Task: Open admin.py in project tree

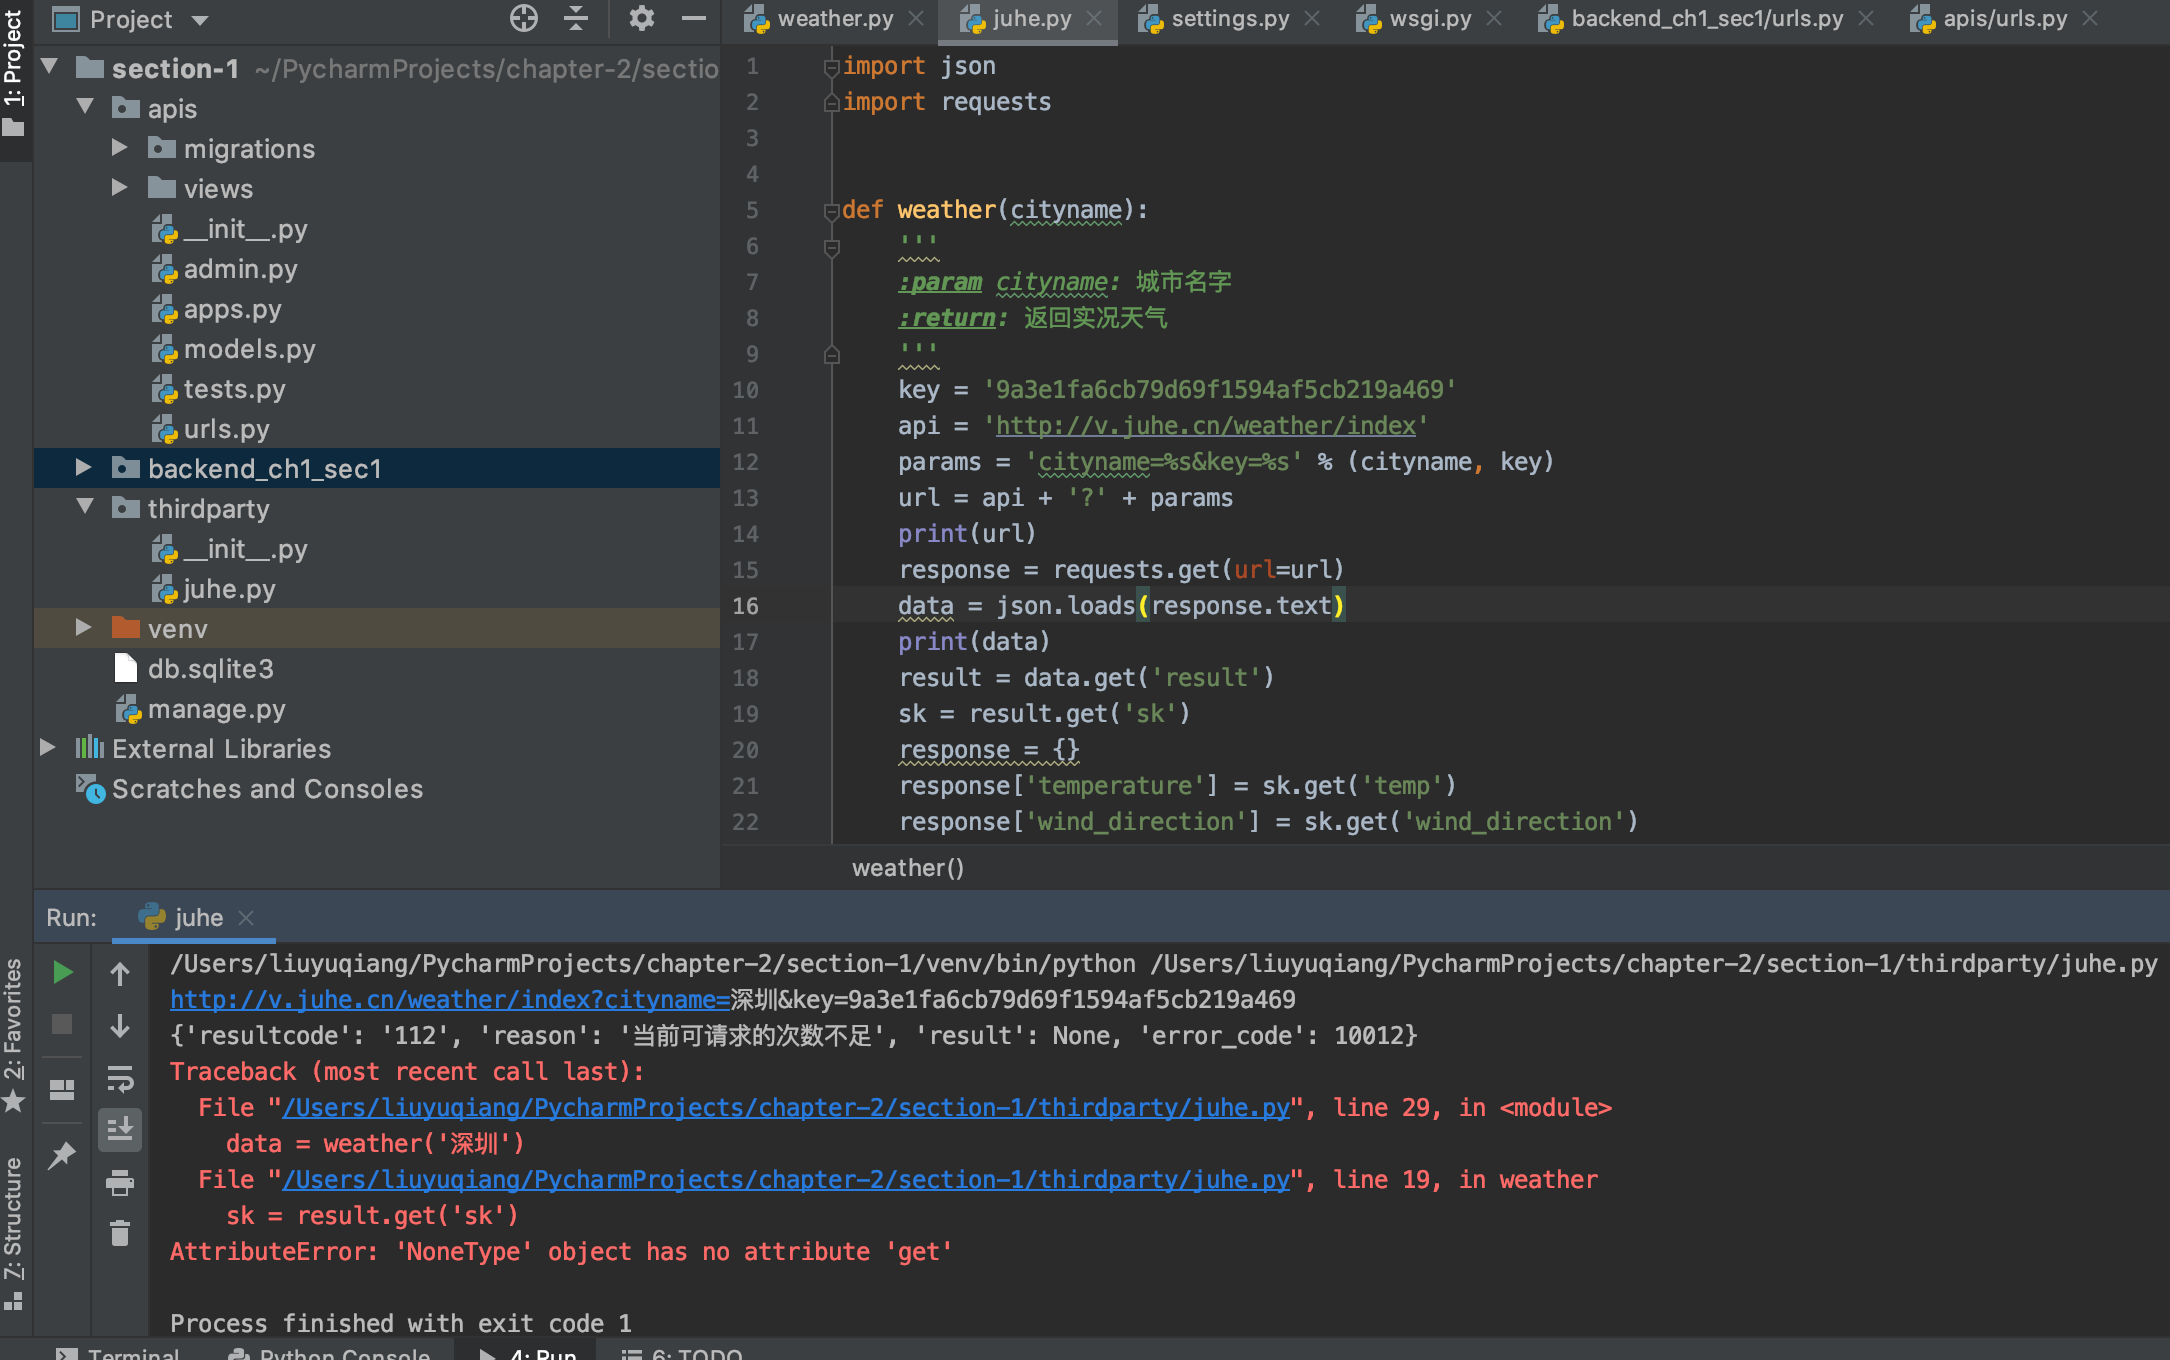Action: [x=240, y=269]
